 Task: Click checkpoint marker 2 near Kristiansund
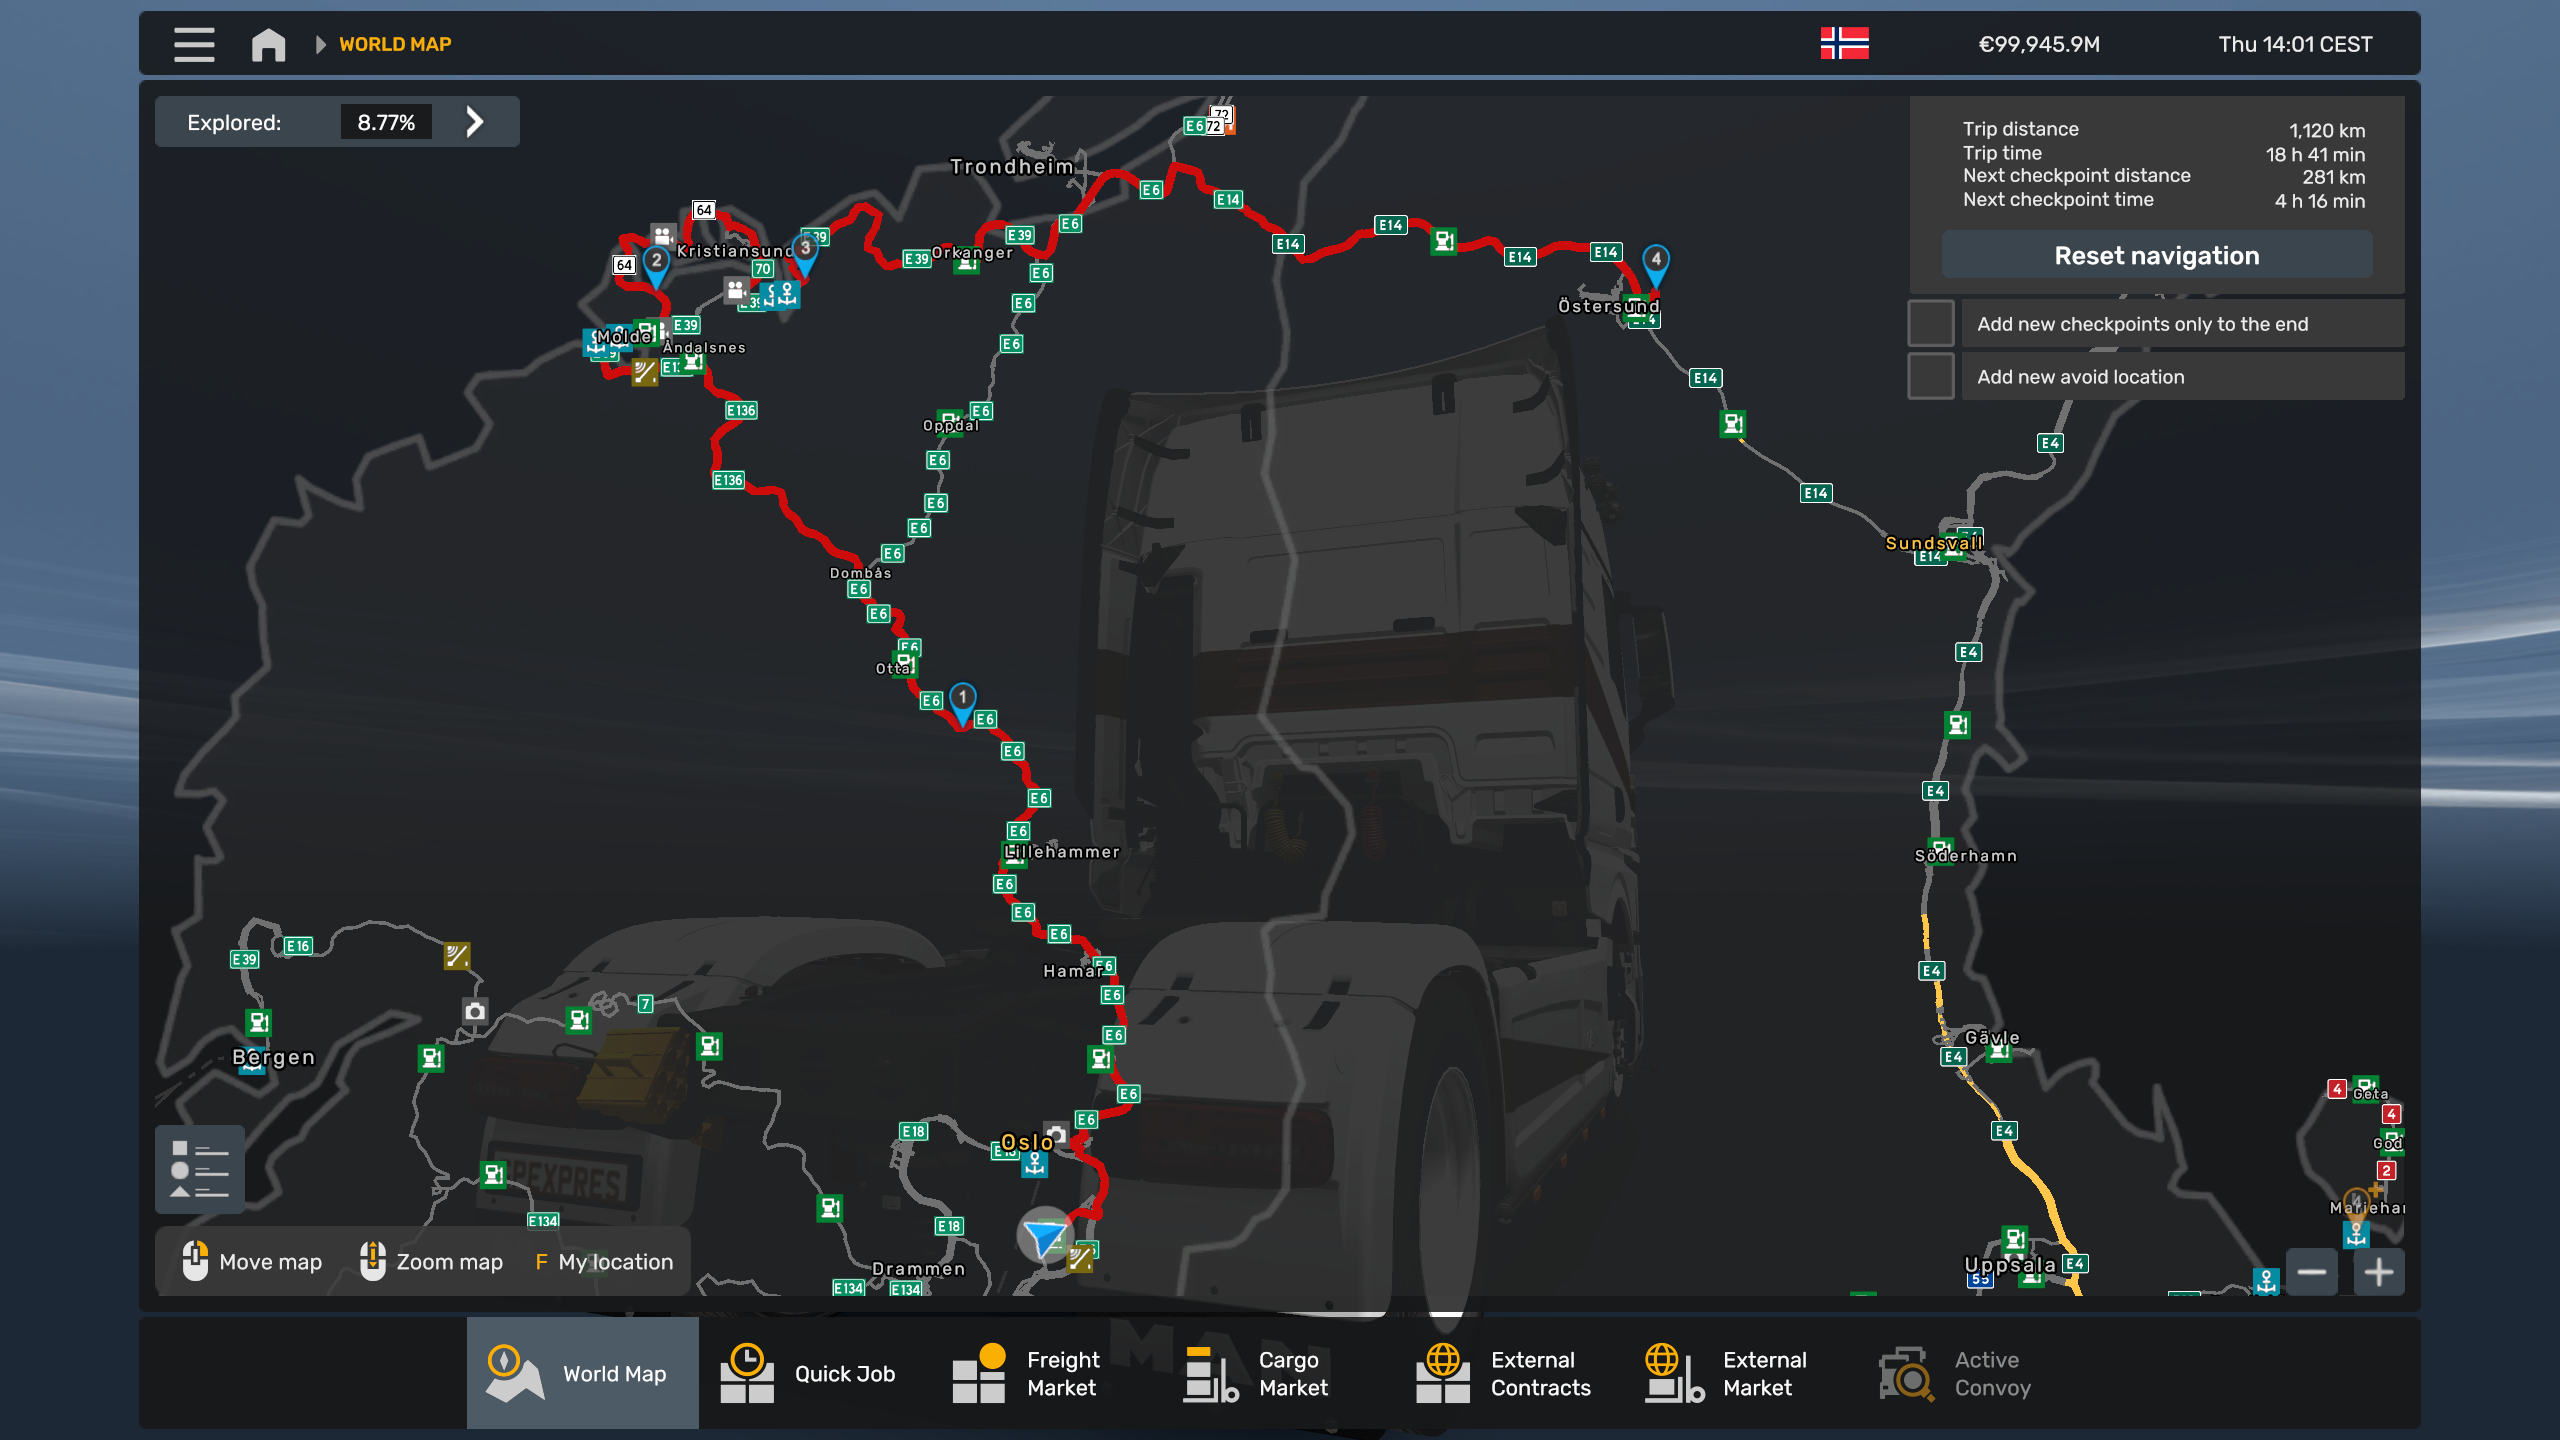point(656,263)
